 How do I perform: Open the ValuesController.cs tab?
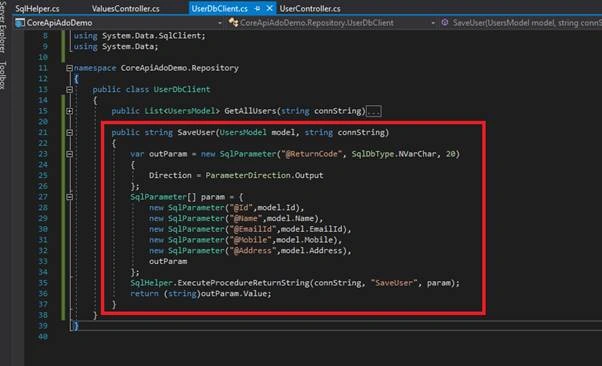click(126, 8)
